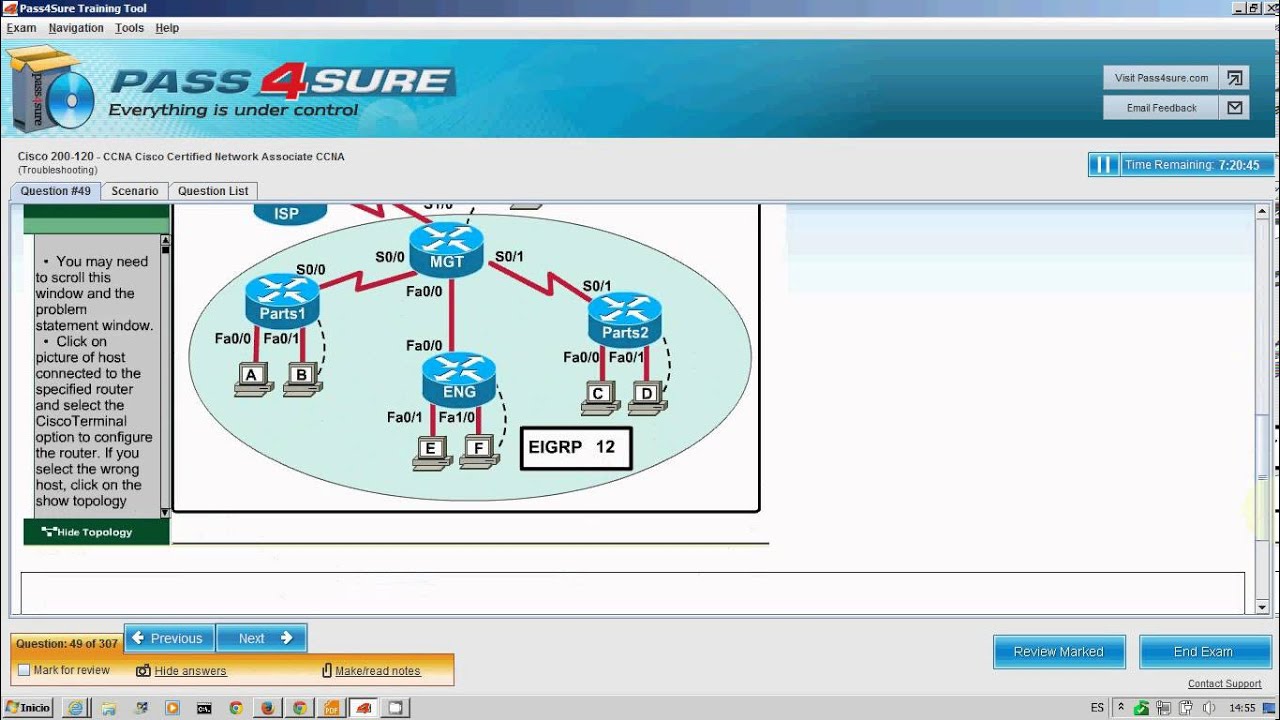The width and height of the screenshot is (1280, 720).
Task: Click host F computer icon
Action: point(479,452)
